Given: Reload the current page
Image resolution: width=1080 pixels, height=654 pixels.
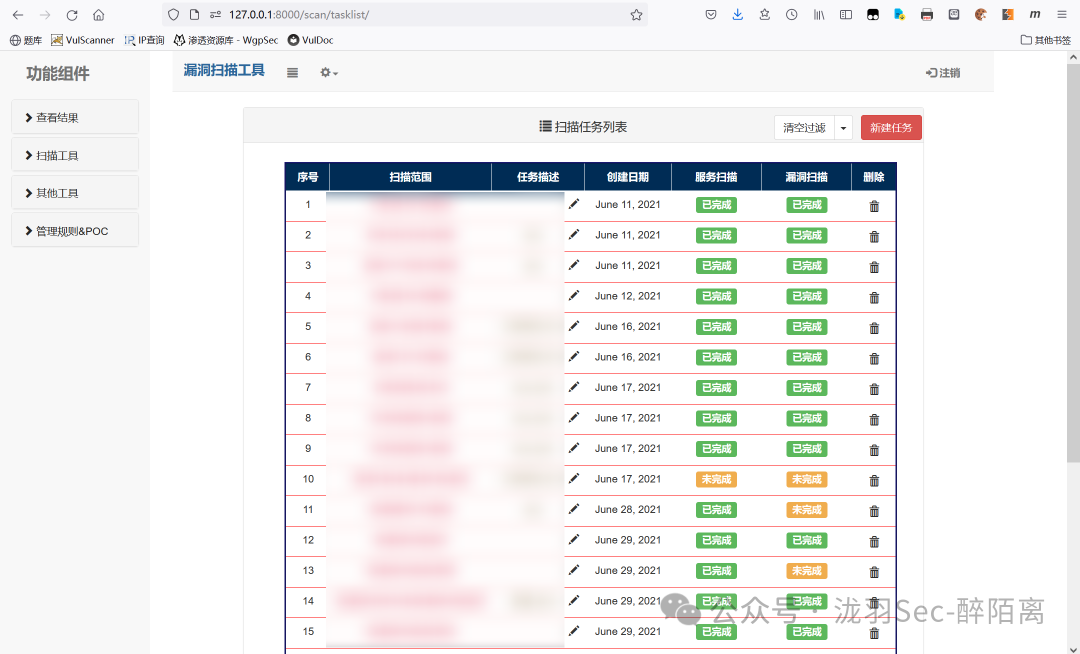Looking at the screenshot, I should (72, 14).
